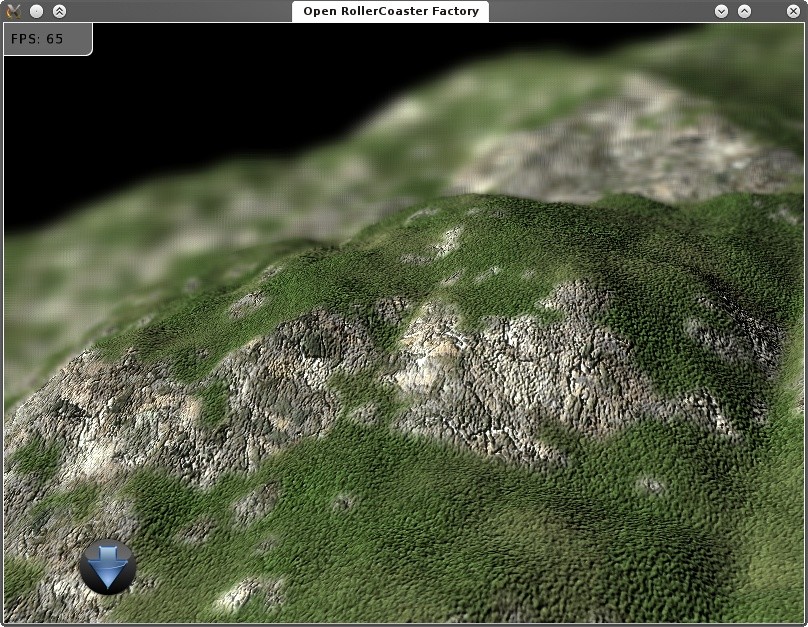Click the blue down arrow button

point(107,567)
